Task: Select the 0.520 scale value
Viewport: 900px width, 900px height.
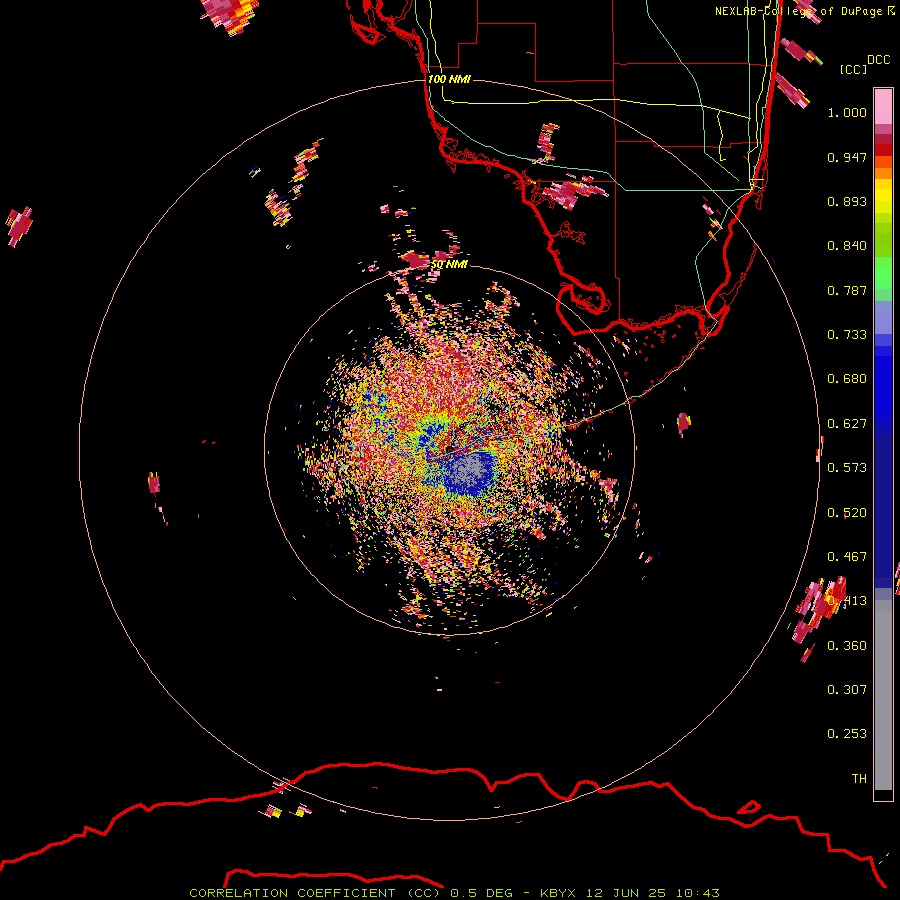Action: (847, 513)
